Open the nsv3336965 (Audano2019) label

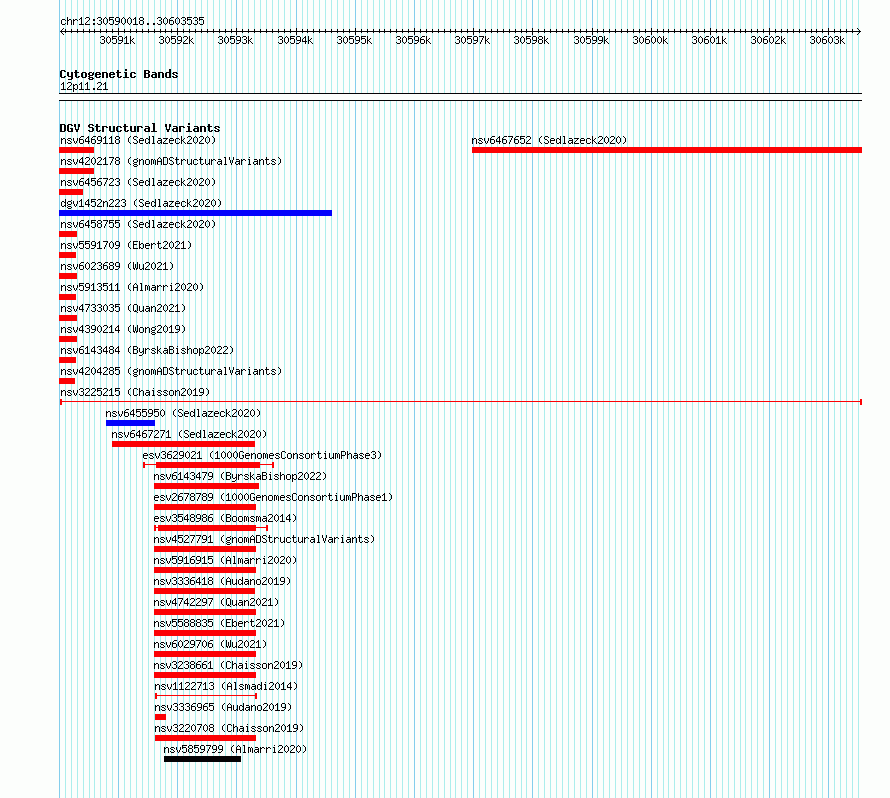pos(223,707)
